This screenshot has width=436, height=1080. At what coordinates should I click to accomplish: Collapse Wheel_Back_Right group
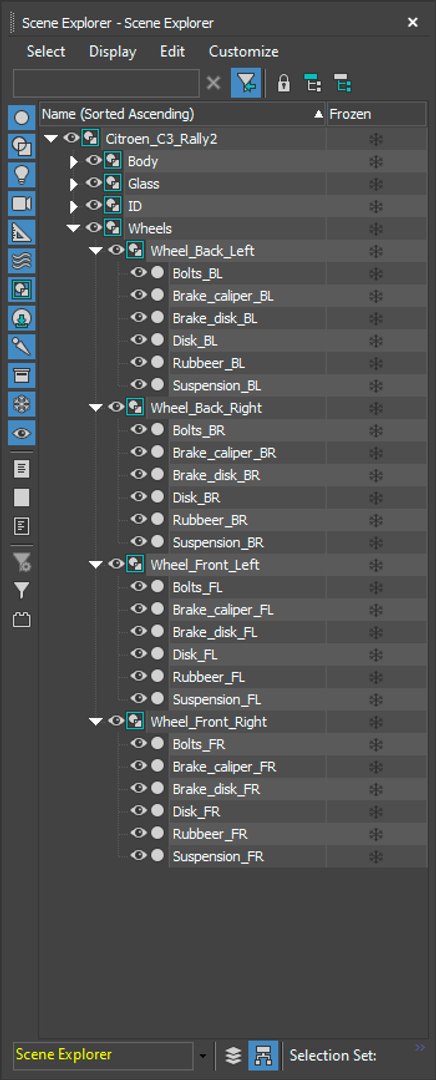[x=96, y=408]
